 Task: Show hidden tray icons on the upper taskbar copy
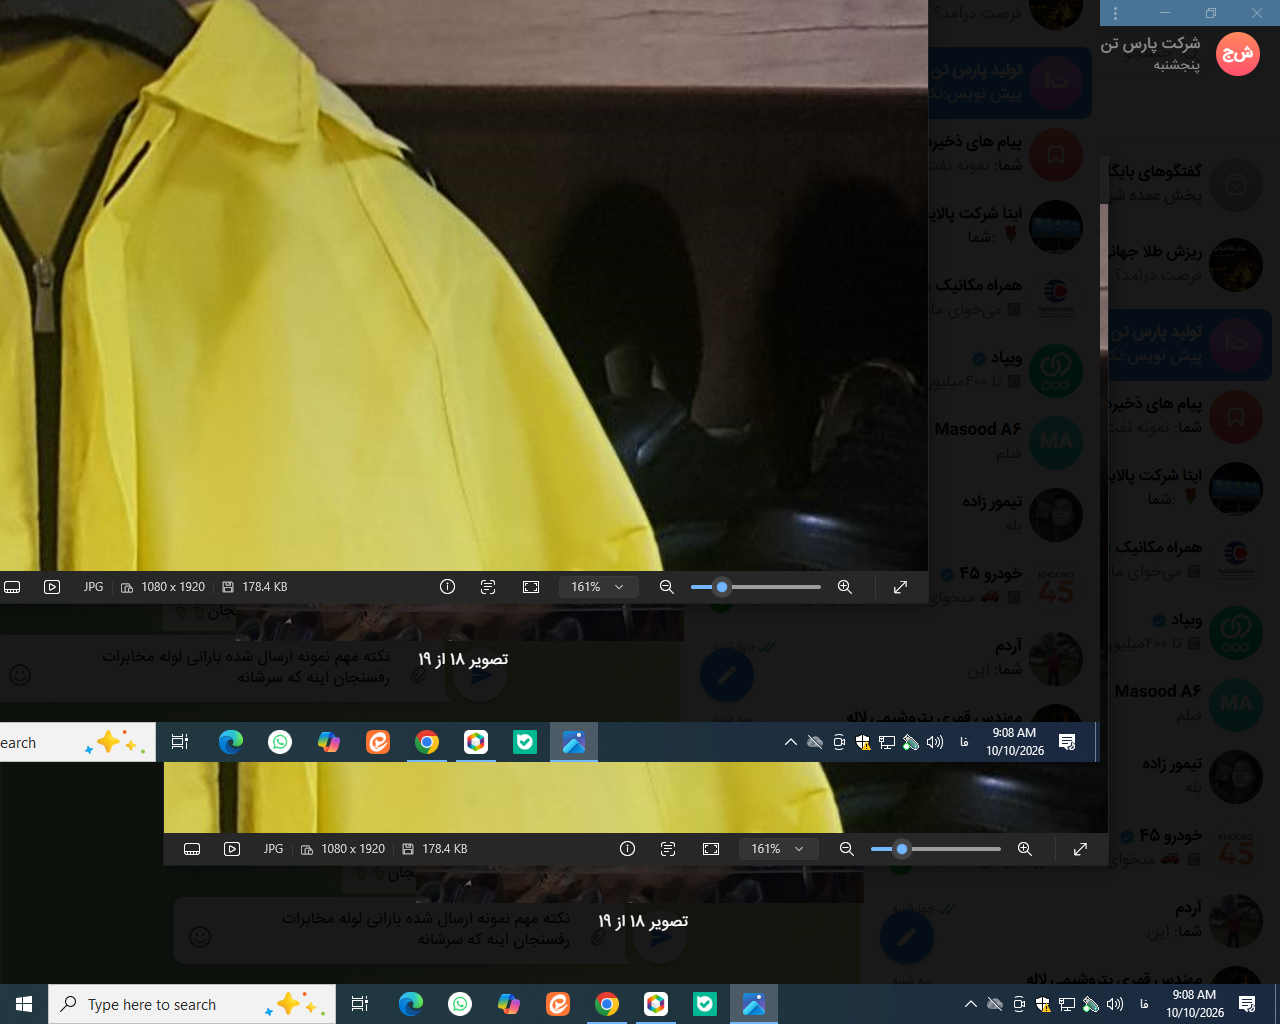pos(790,742)
